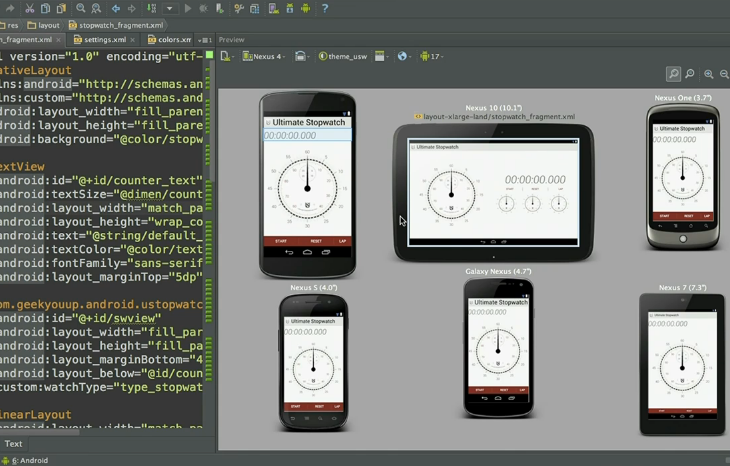This screenshot has height=466, width=730.
Task: Click zoom in on the preview
Action: (709, 74)
